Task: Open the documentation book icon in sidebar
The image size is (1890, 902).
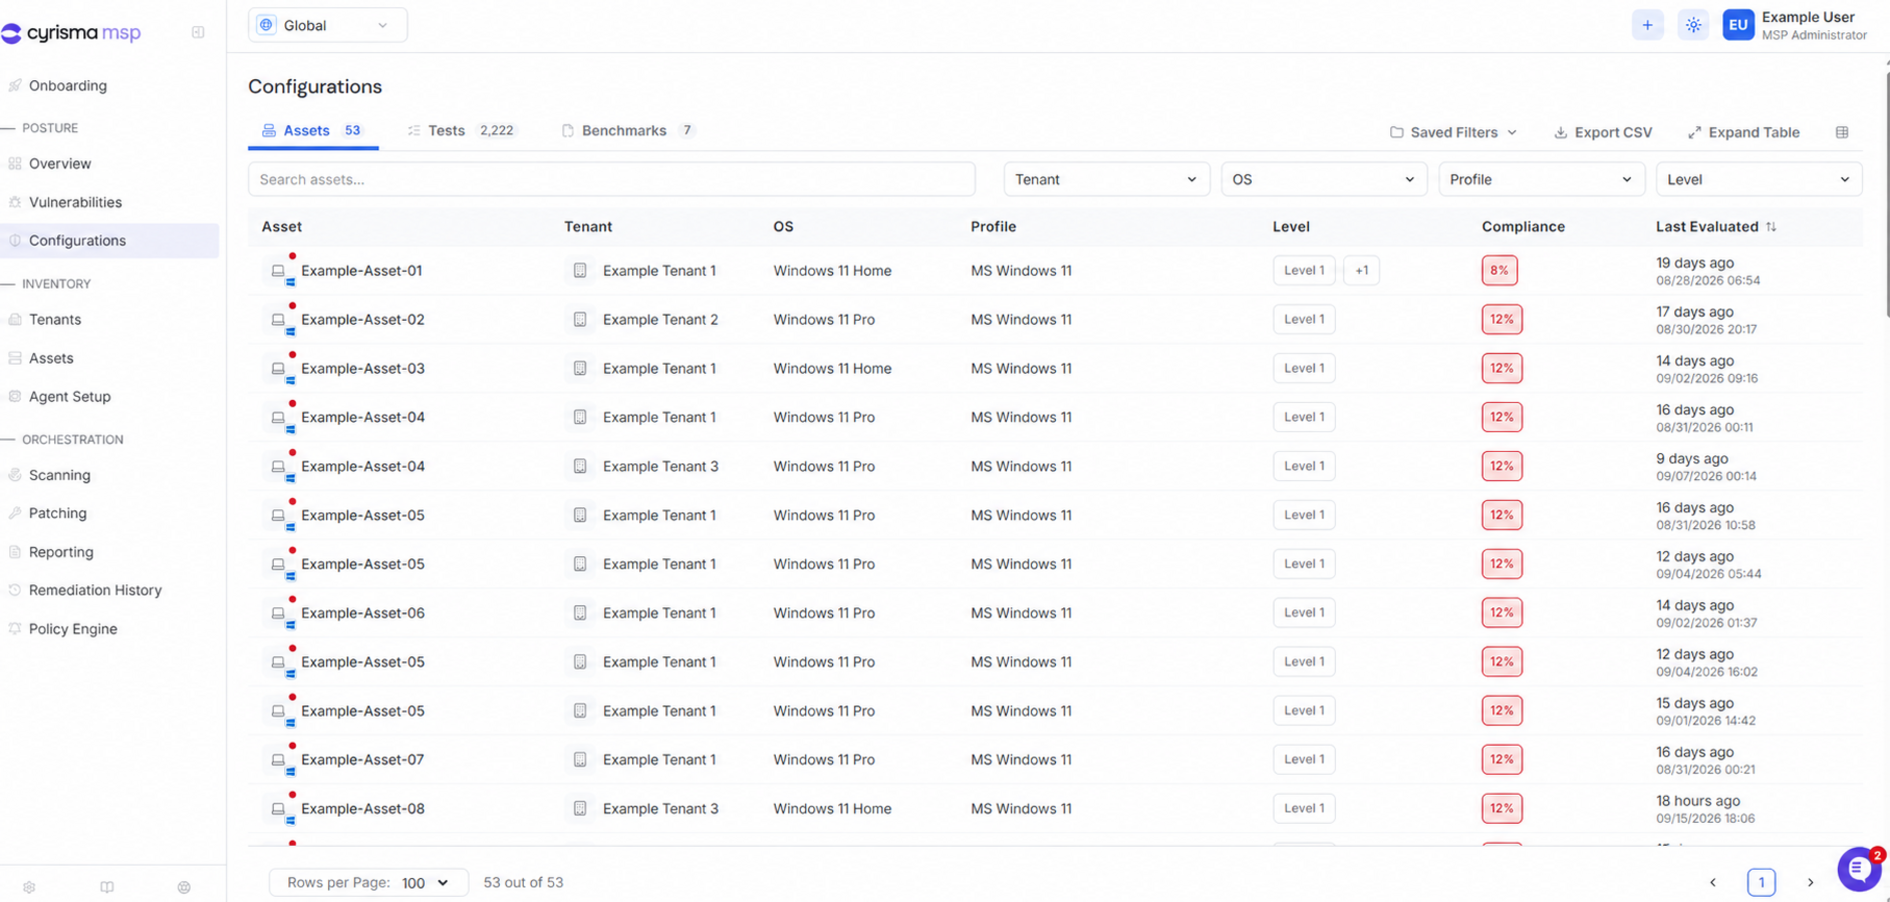Action: (107, 887)
